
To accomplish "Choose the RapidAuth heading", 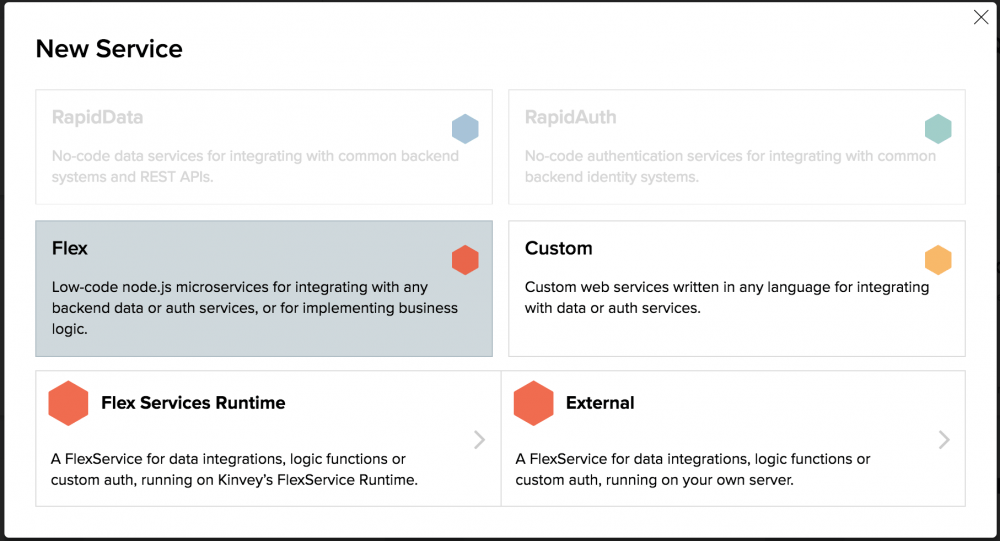I will click(x=570, y=117).
